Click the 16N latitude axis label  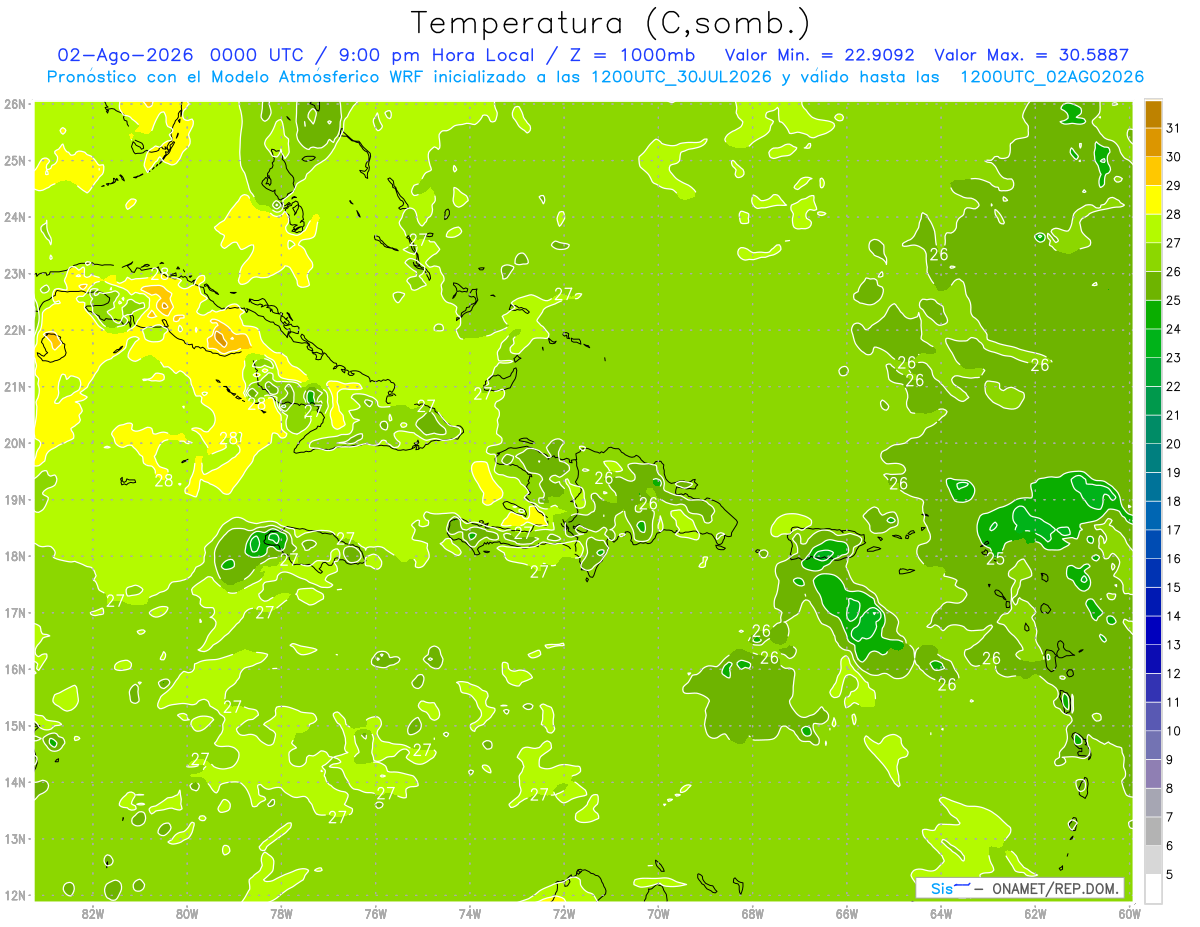pyautogui.click(x=15, y=669)
